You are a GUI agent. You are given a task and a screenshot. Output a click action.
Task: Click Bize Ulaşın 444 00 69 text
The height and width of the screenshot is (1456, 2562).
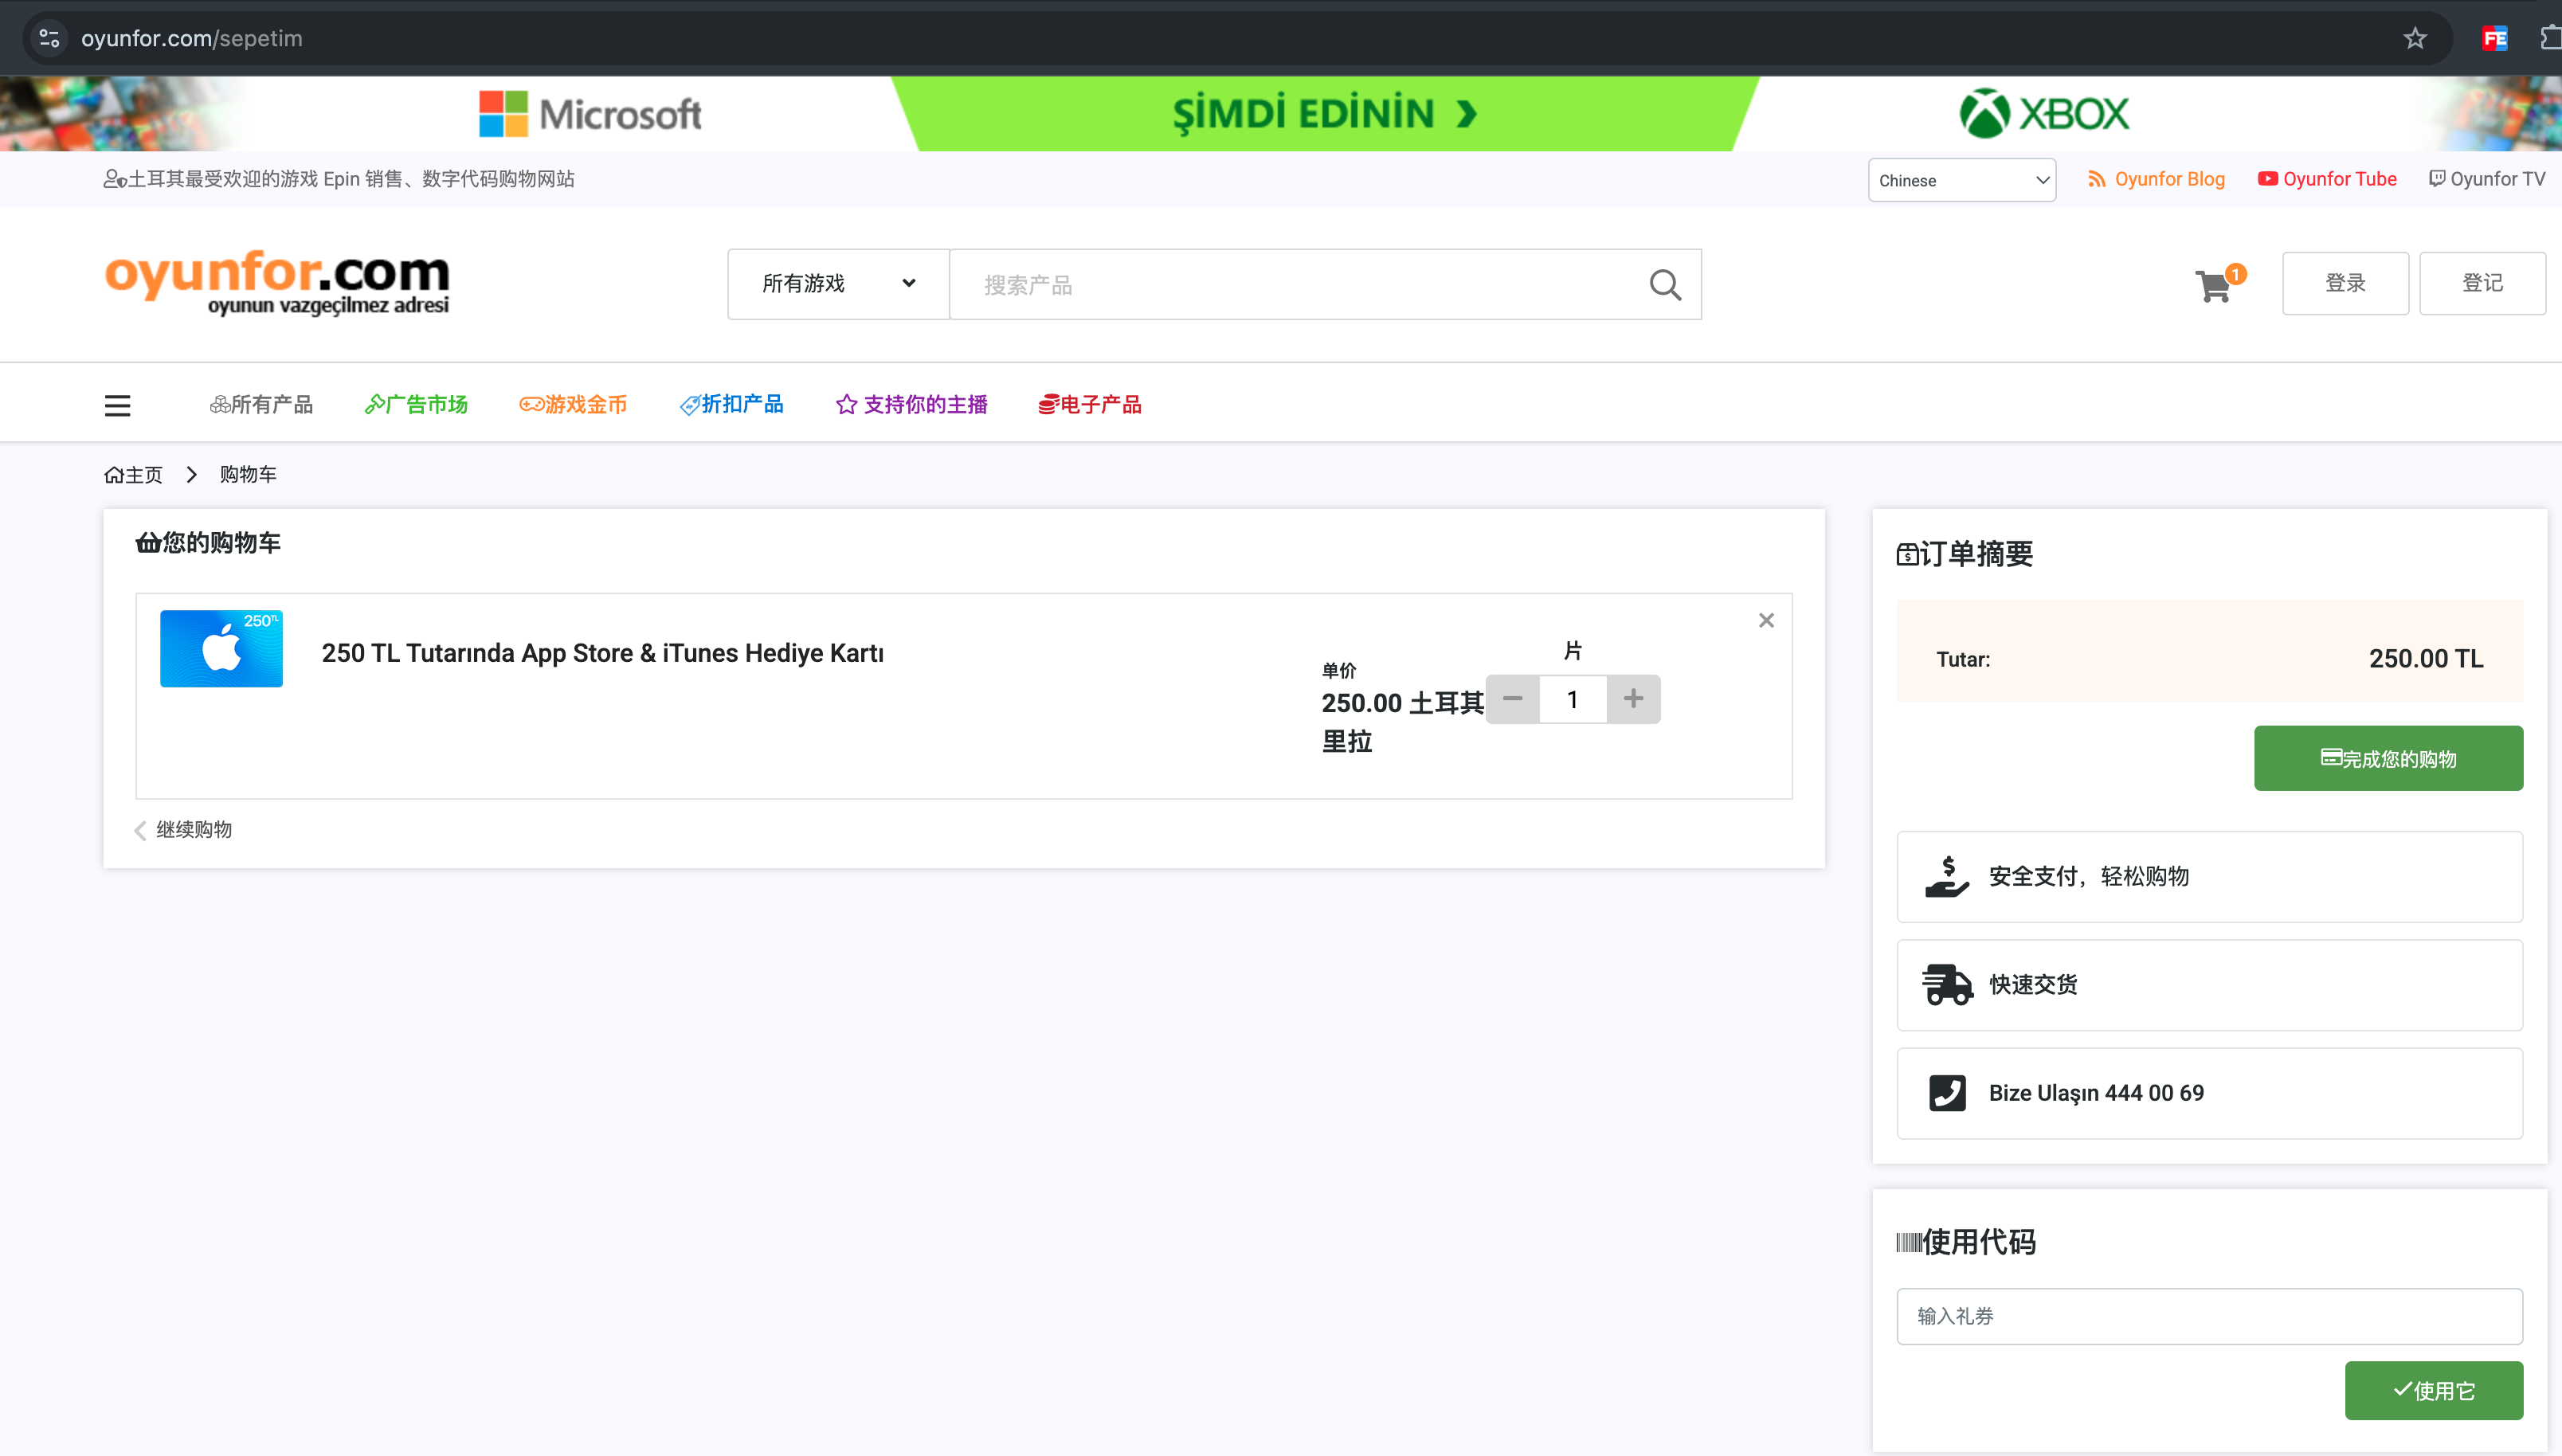2096,1093
